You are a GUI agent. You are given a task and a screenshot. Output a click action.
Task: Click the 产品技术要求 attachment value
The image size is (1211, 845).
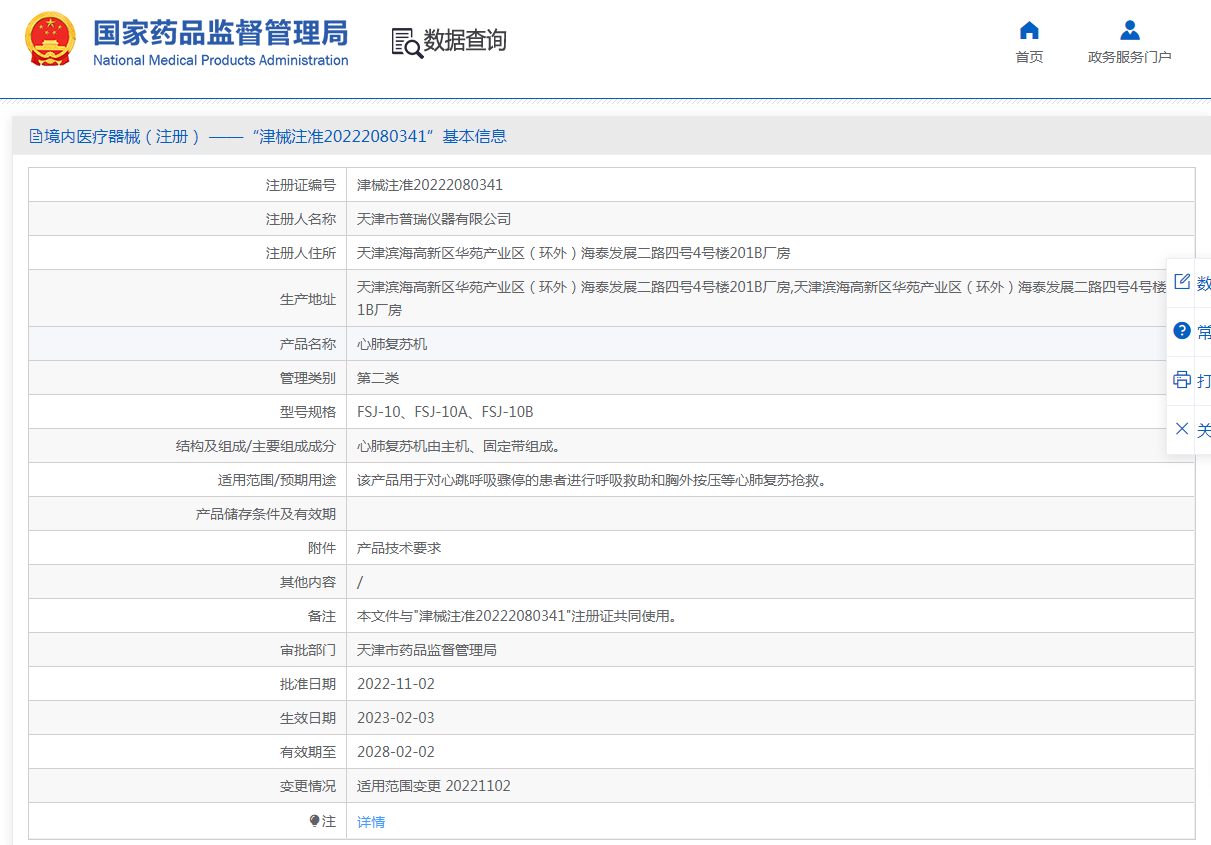(399, 548)
